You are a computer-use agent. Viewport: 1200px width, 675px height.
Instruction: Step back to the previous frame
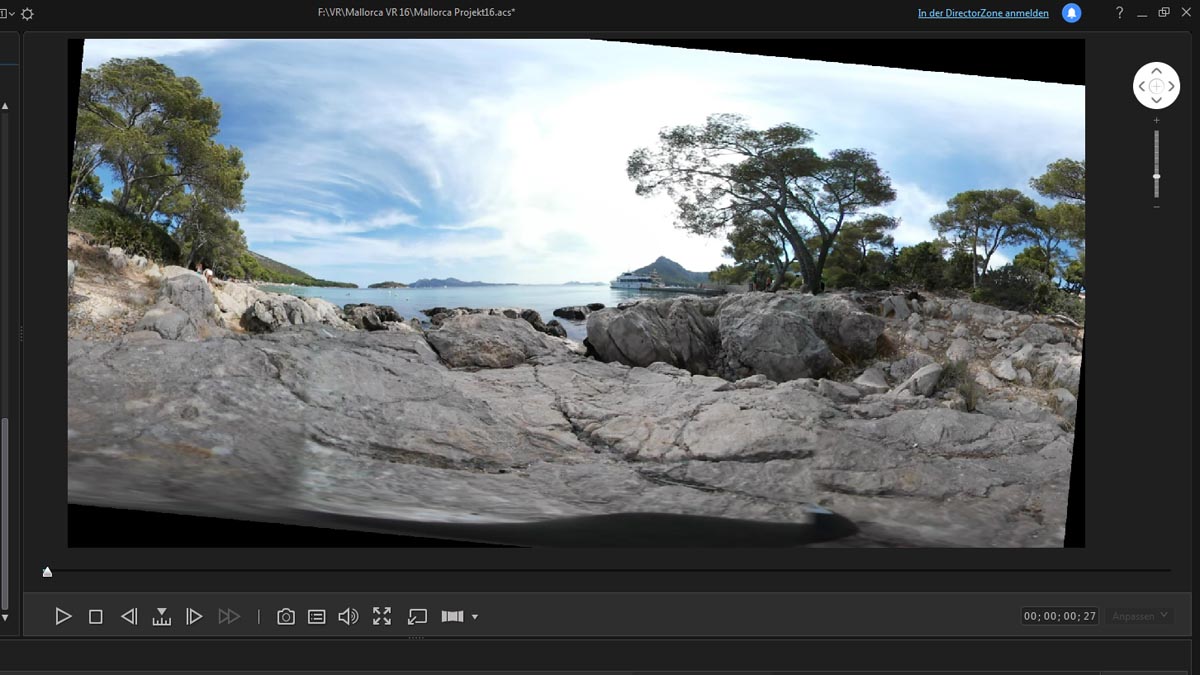[x=129, y=617]
